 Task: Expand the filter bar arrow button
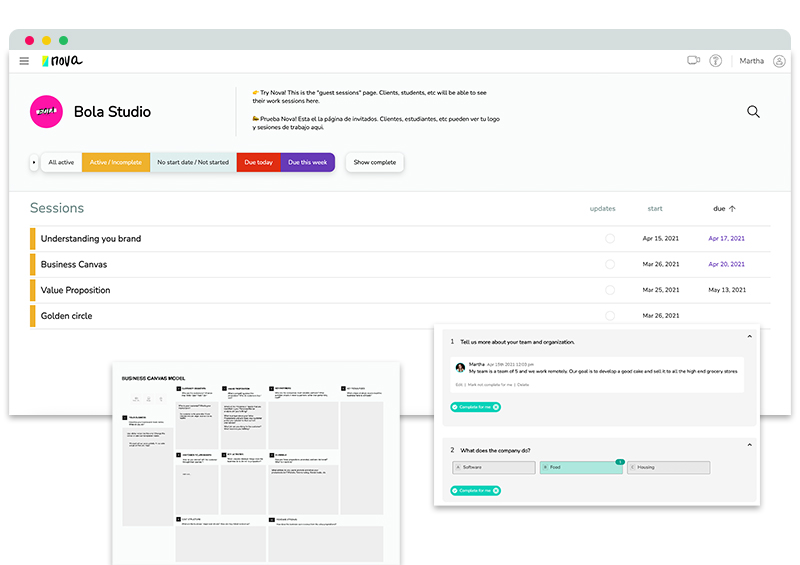tap(34, 162)
